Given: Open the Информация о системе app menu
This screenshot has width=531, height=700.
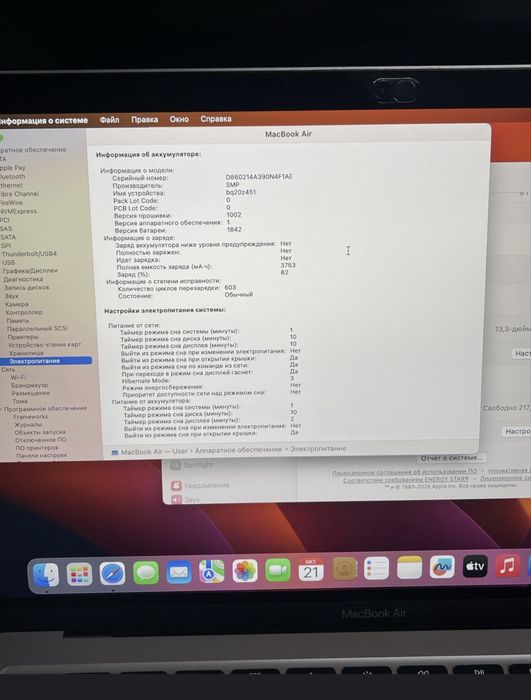Looking at the screenshot, I should point(44,121).
